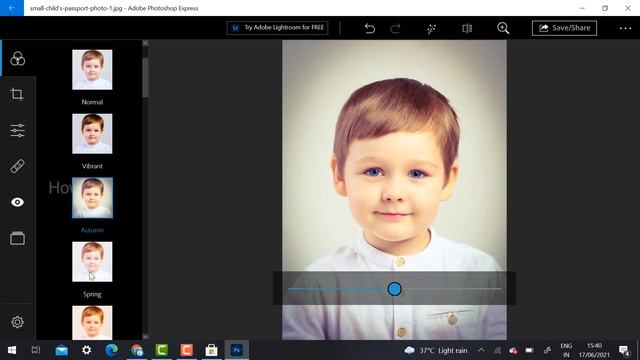
Task: Apply Auto Enhance magic wand
Action: pyautogui.click(x=431, y=28)
